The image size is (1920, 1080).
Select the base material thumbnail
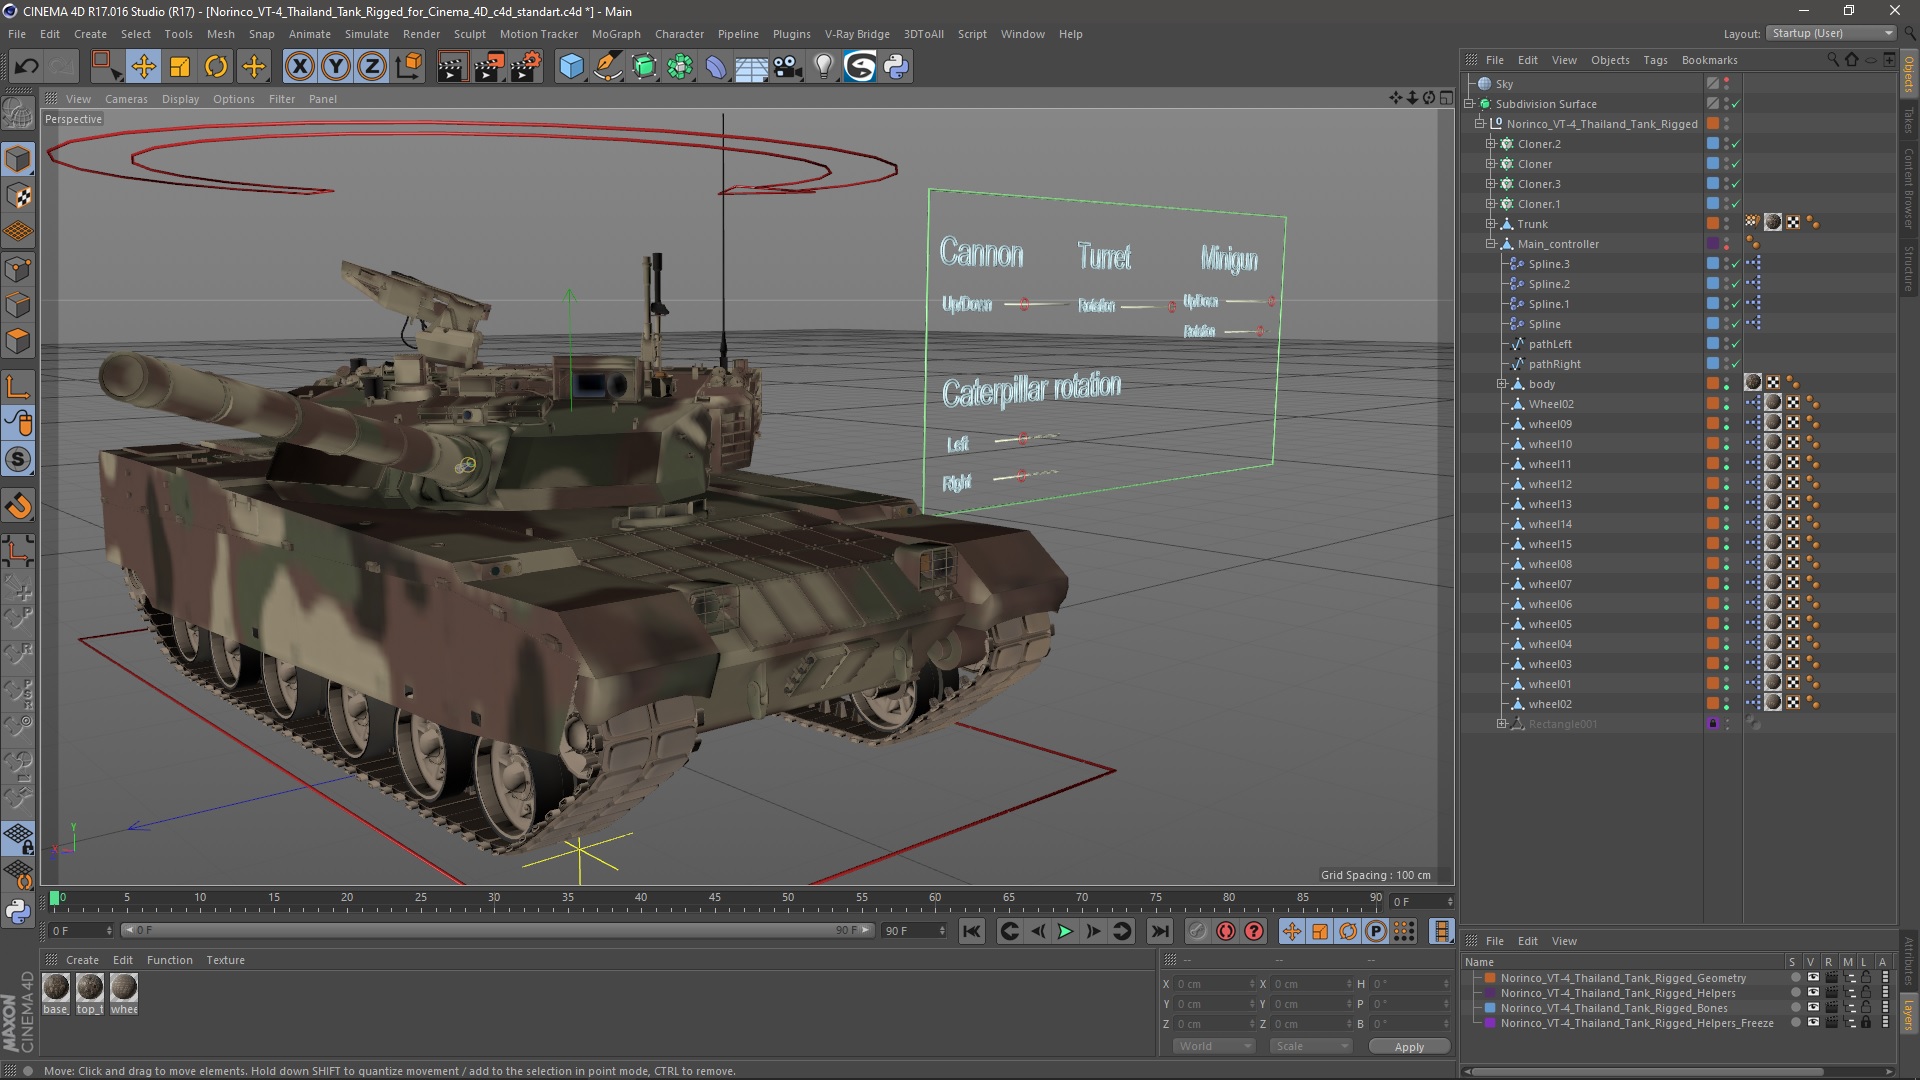[x=56, y=988]
